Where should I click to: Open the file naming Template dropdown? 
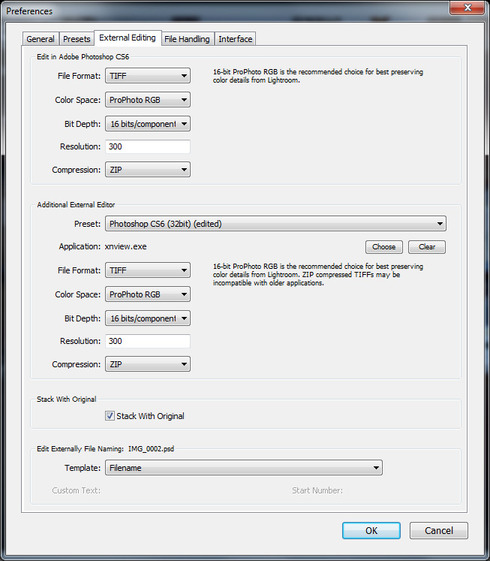coord(244,468)
